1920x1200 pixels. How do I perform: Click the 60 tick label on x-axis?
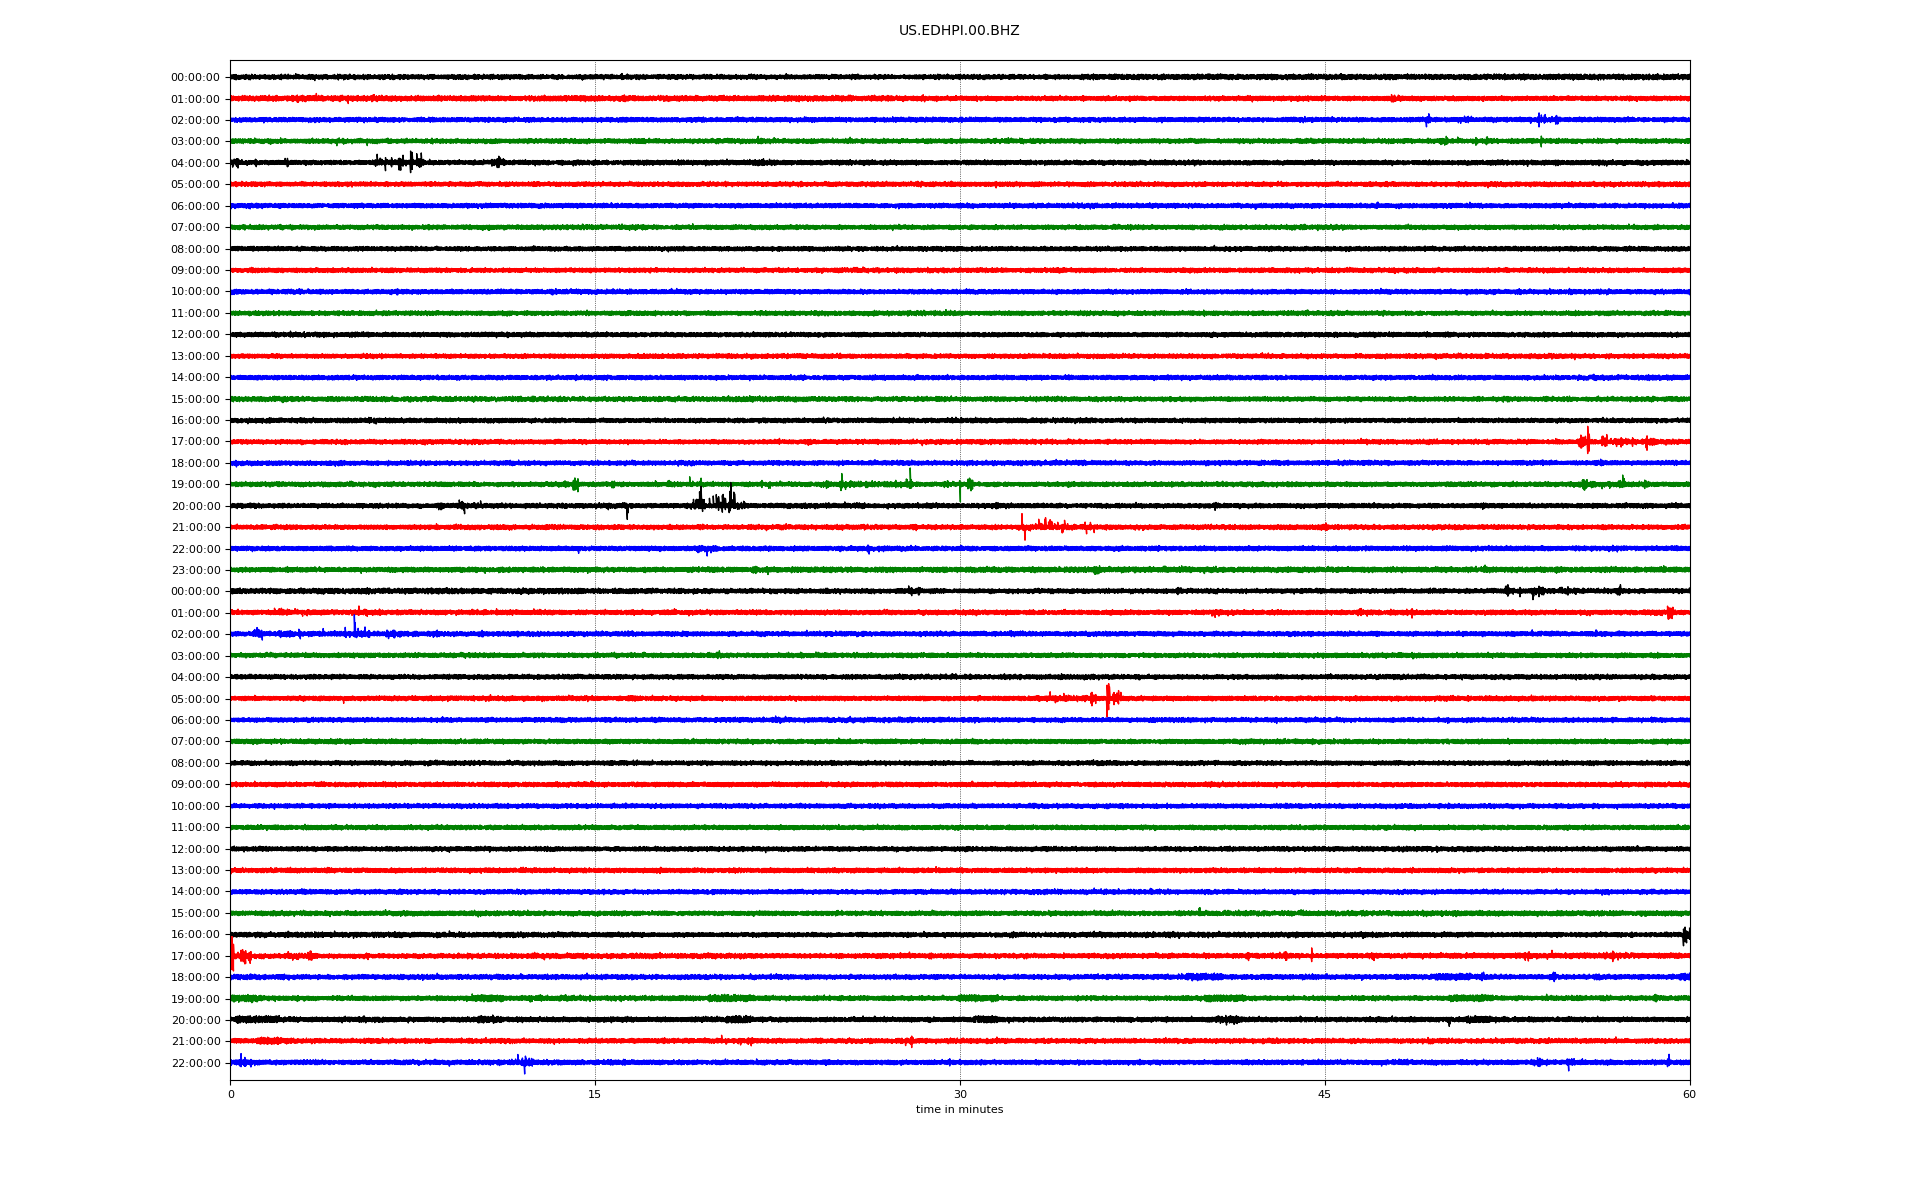pyautogui.click(x=1688, y=1094)
